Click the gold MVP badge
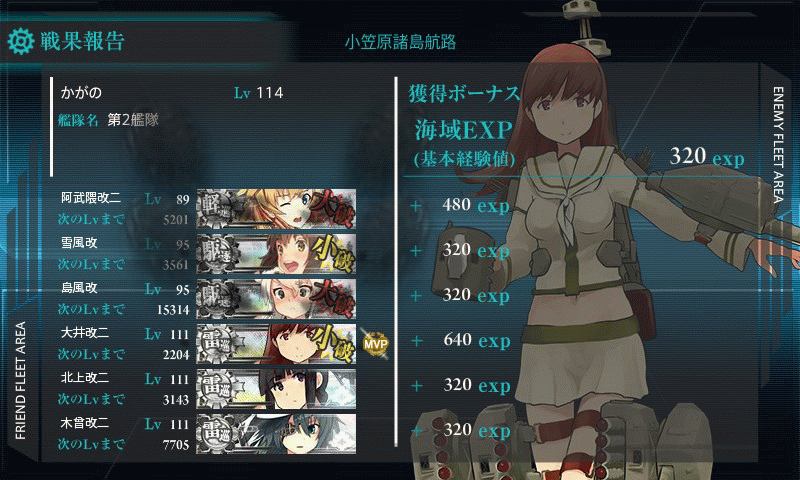Image resolution: width=800 pixels, height=480 pixels. click(x=375, y=344)
